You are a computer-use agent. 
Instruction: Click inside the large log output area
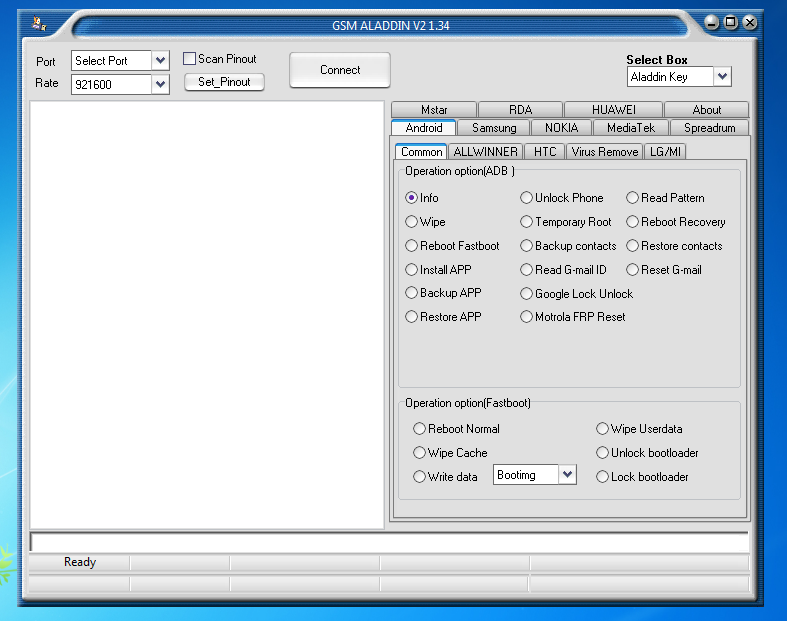[x=207, y=315]
